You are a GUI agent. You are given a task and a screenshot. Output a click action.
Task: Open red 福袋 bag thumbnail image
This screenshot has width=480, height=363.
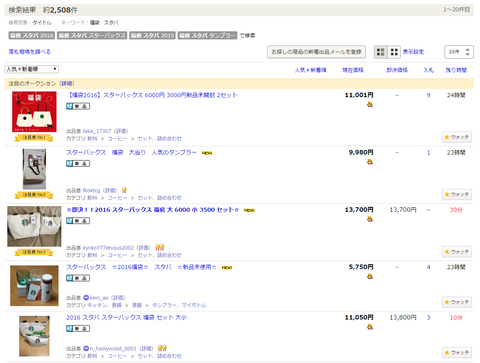pyautogui.click(x=34, y=112)
